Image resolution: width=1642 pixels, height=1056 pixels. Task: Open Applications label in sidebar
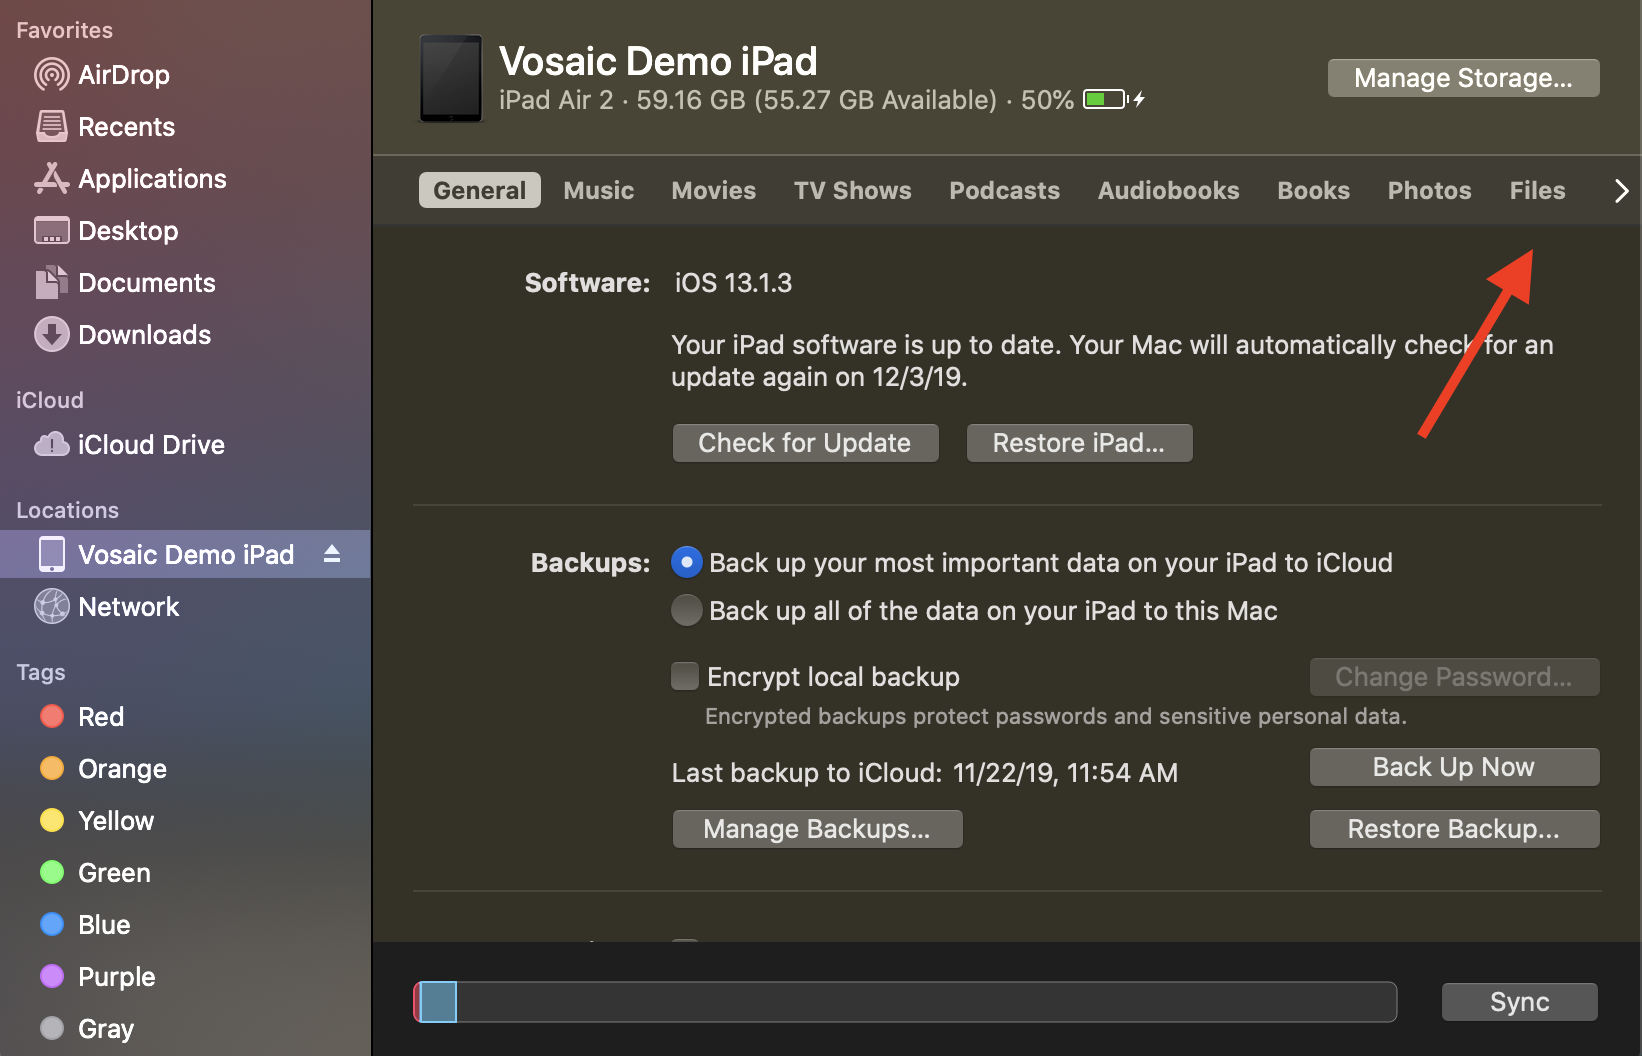(153, 179)
